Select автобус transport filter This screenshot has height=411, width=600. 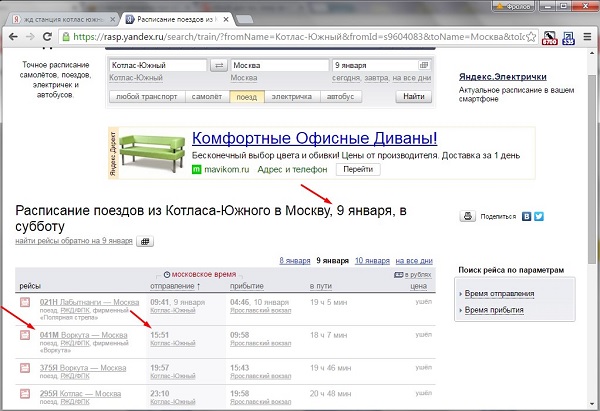pos(341,97)
